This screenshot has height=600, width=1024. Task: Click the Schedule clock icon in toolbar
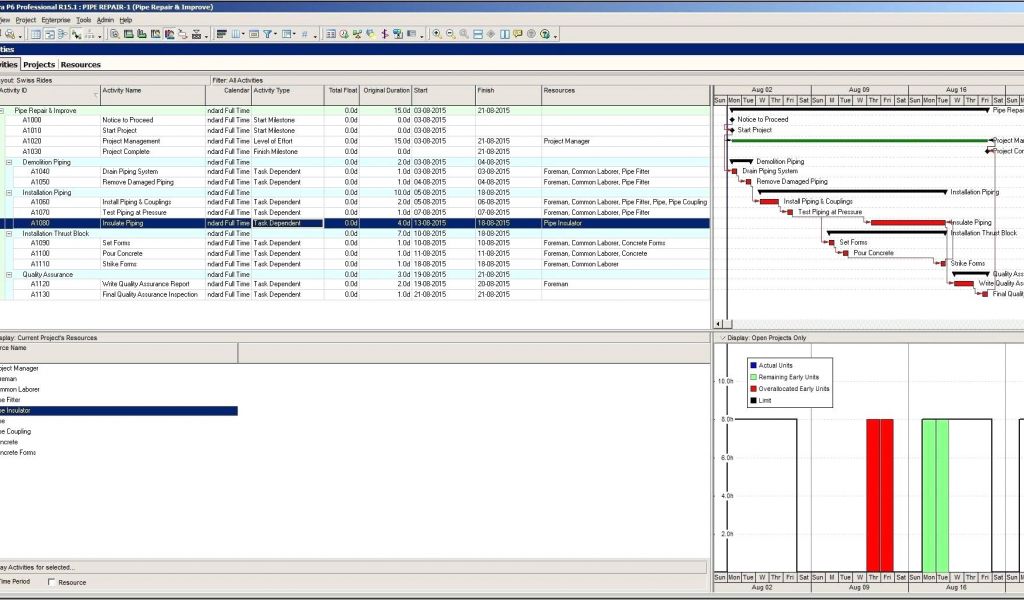click(345, 34)
